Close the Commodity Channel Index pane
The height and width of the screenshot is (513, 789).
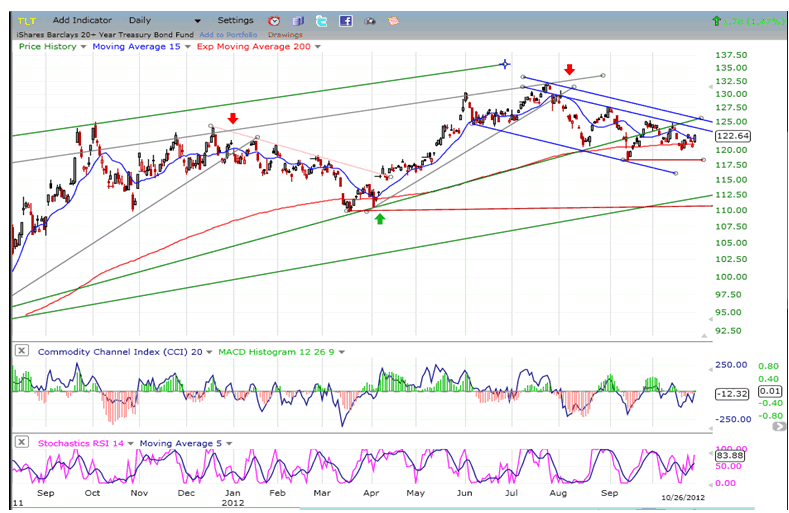click(18, 351)
